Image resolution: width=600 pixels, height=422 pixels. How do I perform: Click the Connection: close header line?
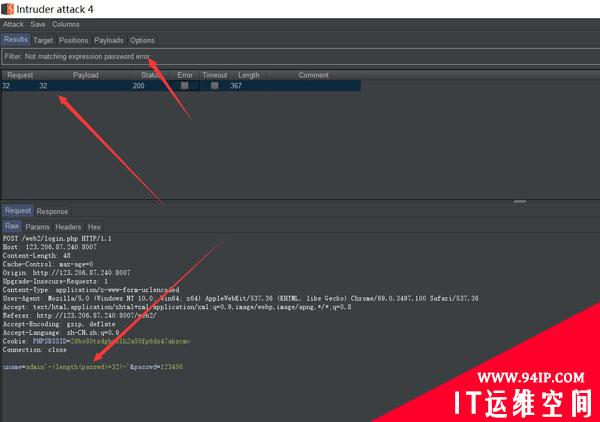[35, 350]
